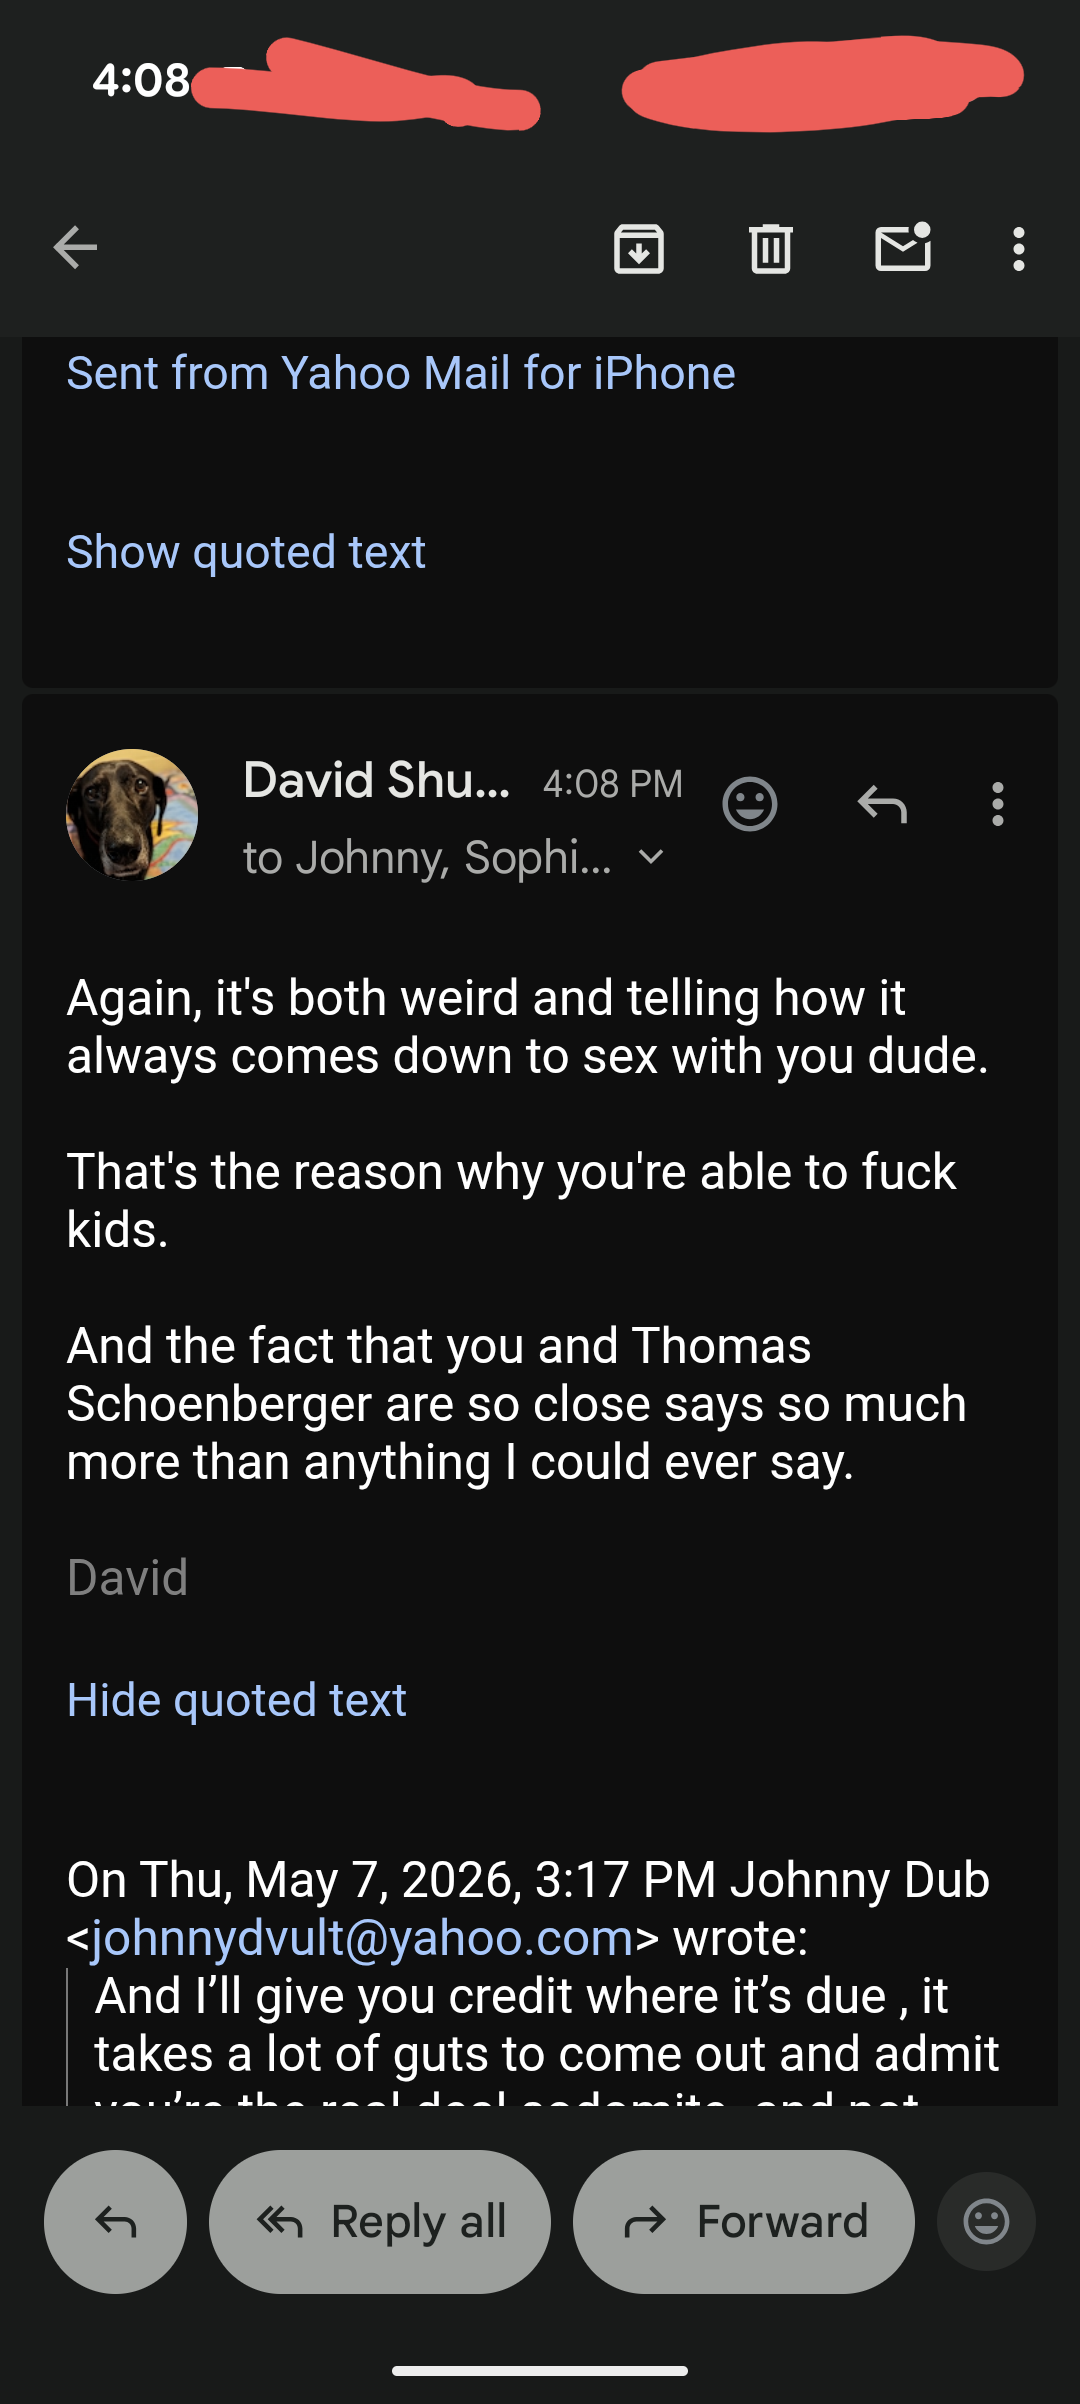
Task: Tap the sender name 'David Shu...'
Action: [x=376, y=780]
